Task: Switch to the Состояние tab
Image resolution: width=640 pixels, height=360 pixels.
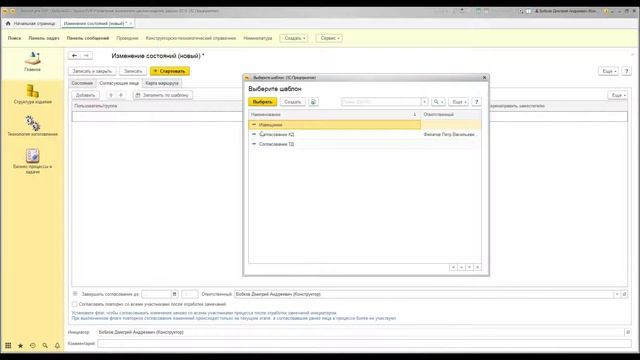Action: 82,83
